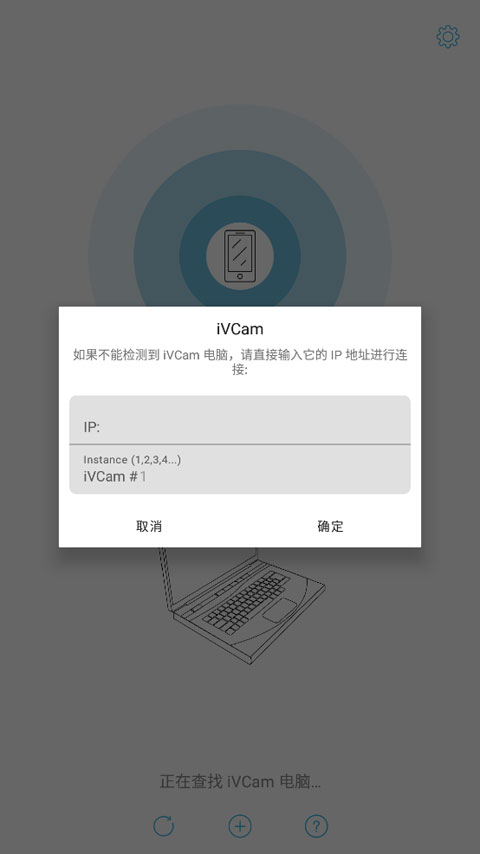The width and height of the screenshot is (480, 854).
Task: Tap the IP address instruction text
Action: [x=240, y=362]
